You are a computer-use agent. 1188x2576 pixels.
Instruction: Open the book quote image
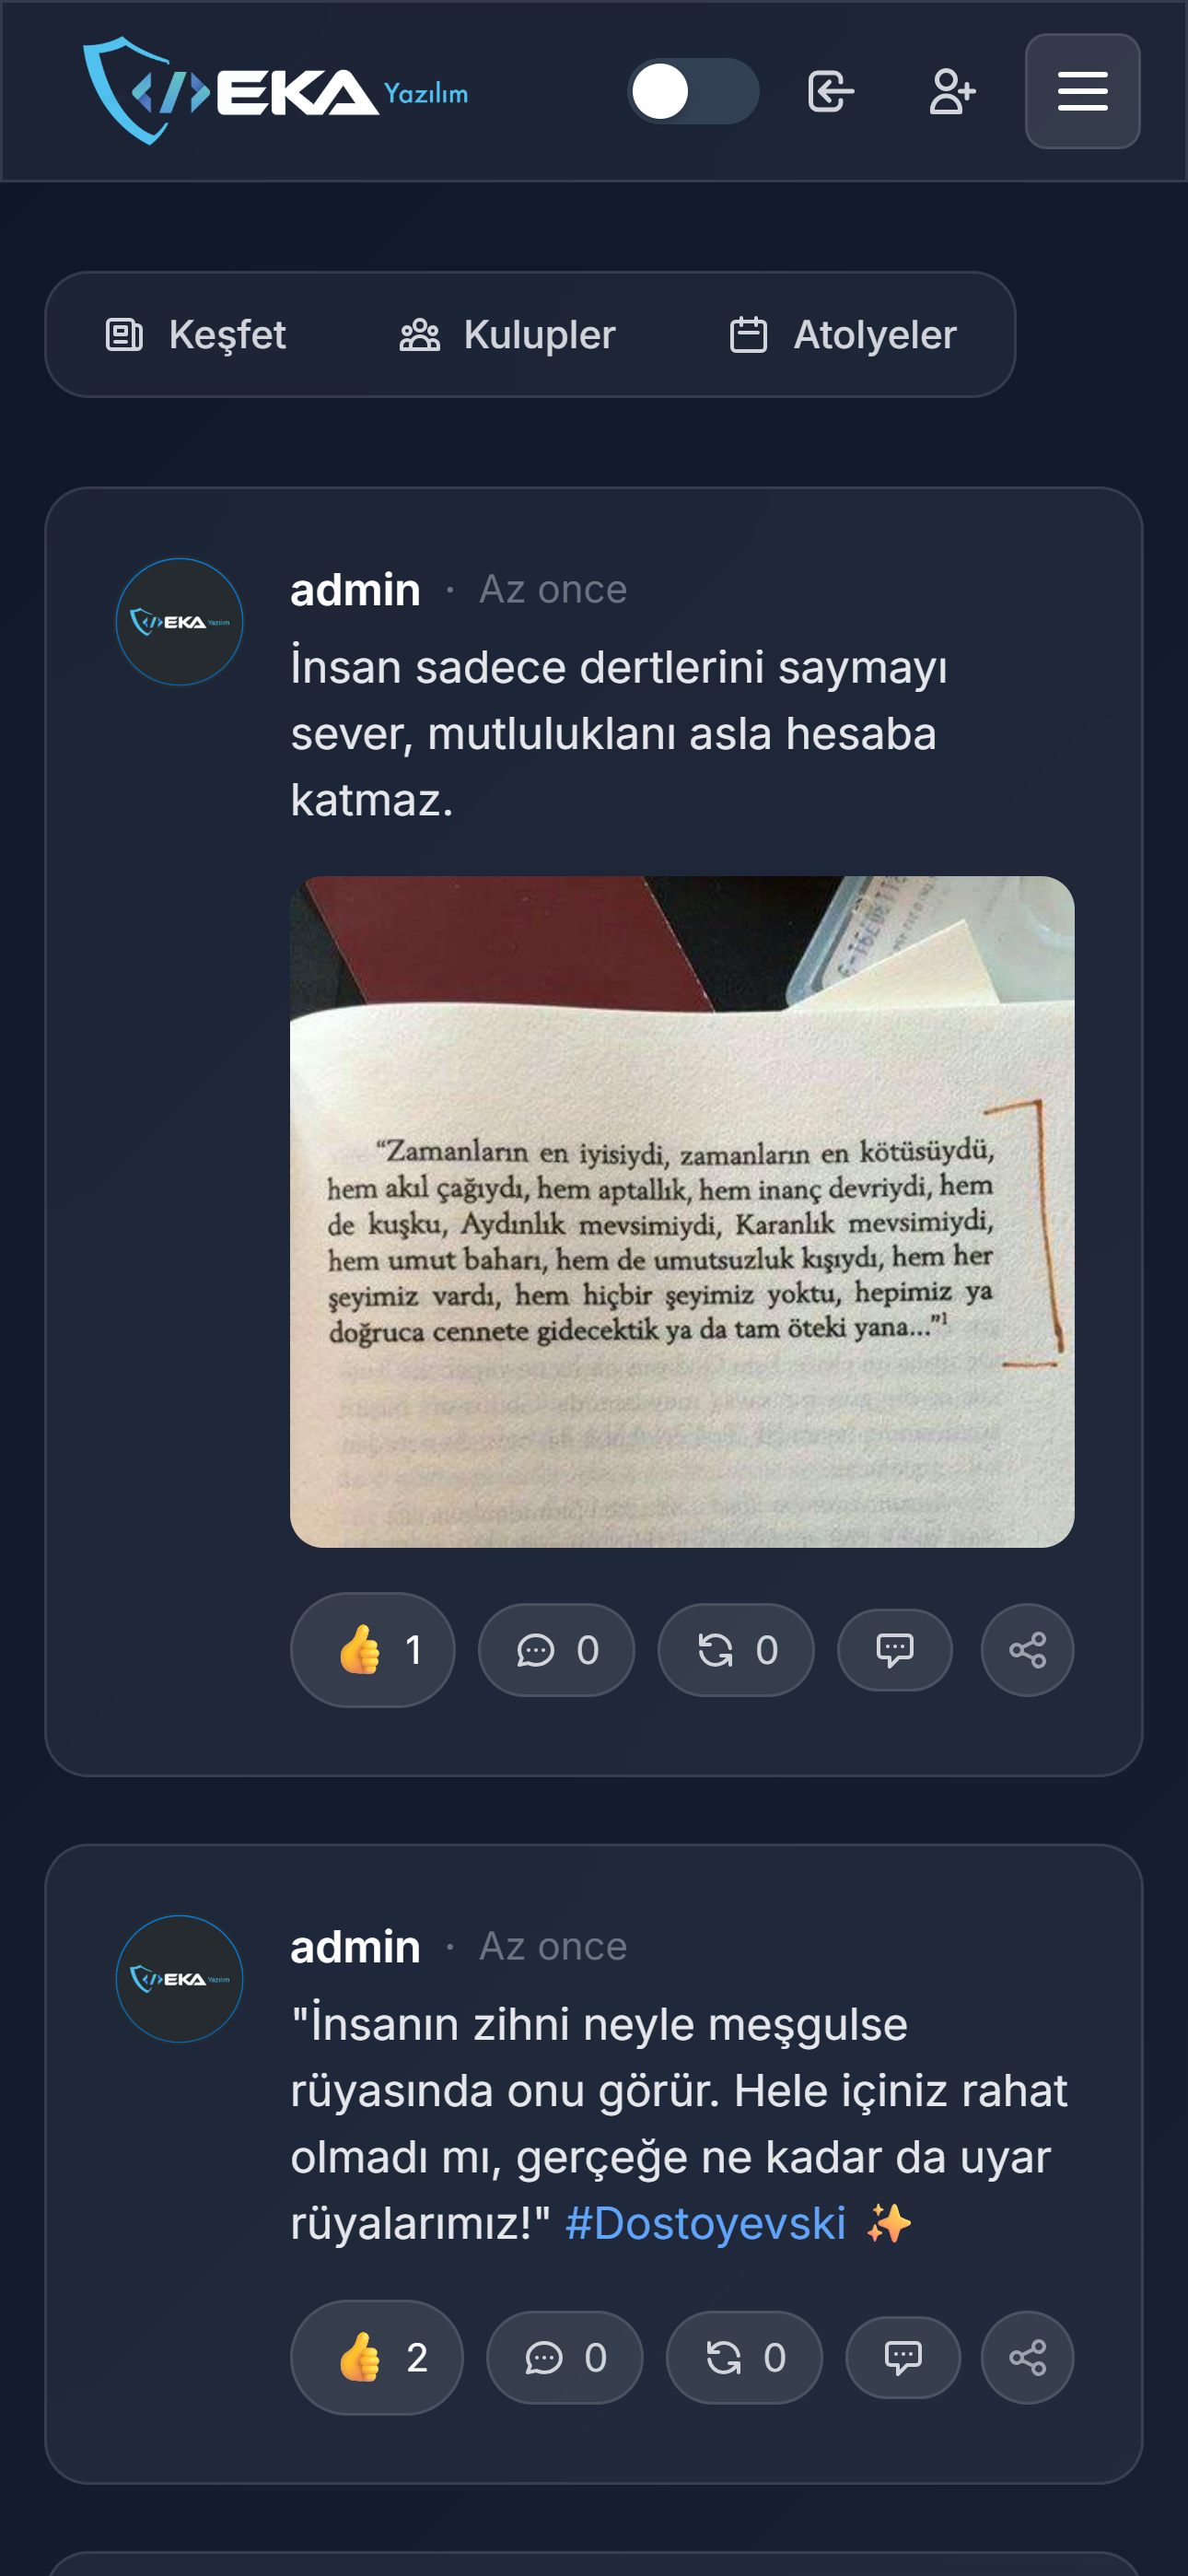click(x=682, y=1211)
